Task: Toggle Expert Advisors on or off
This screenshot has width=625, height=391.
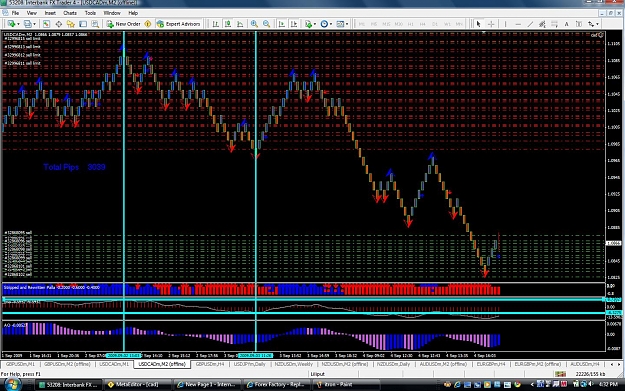Action: click(179, 24)
